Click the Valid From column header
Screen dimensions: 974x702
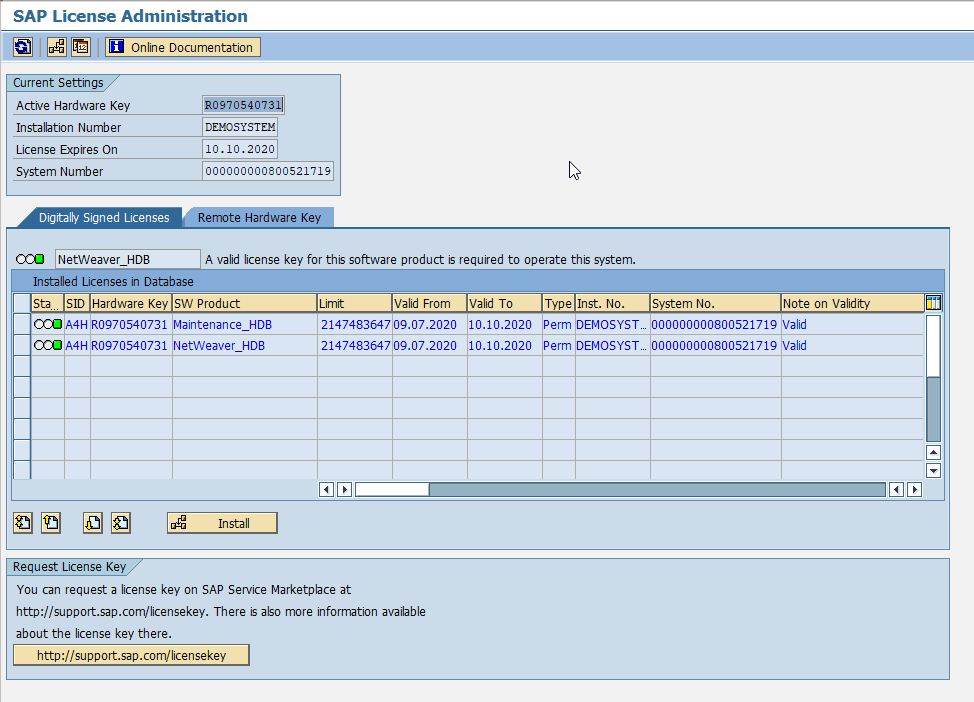430,303
